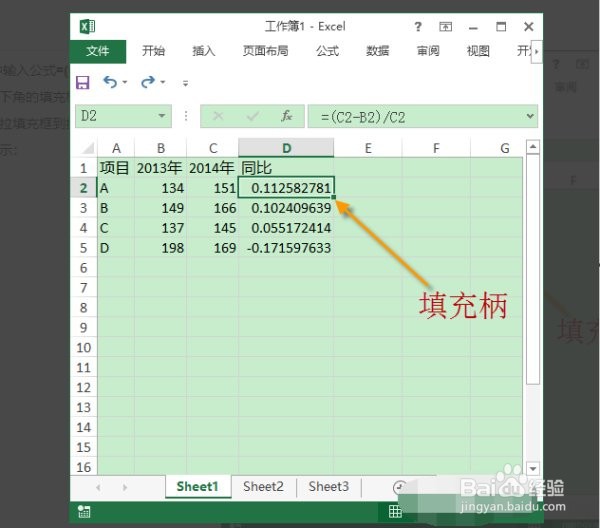Click the fill handle of cell D2
This screenshot has width=600, height=528.
[334, 197]
